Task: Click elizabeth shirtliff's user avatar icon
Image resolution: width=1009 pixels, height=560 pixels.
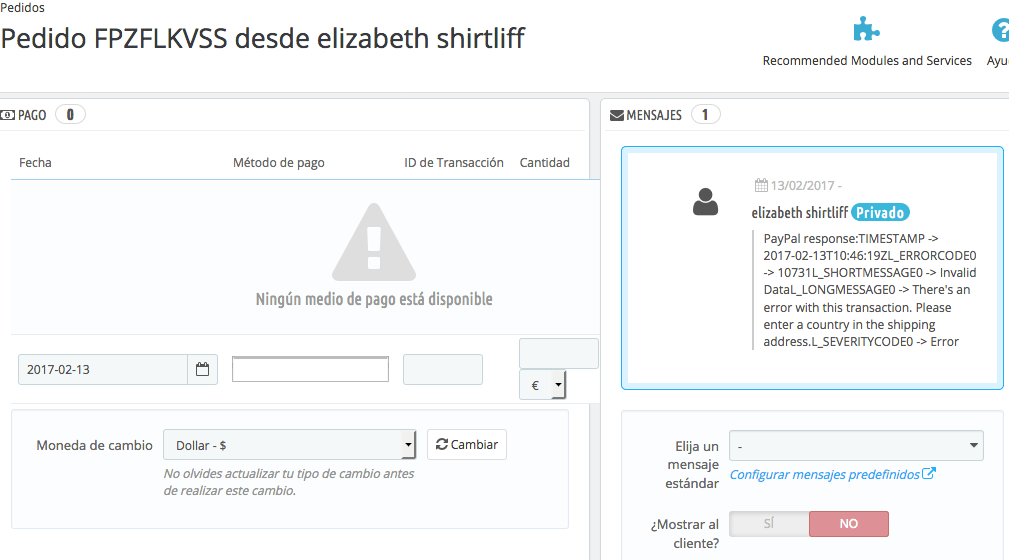Action: [x=705, y=201]
